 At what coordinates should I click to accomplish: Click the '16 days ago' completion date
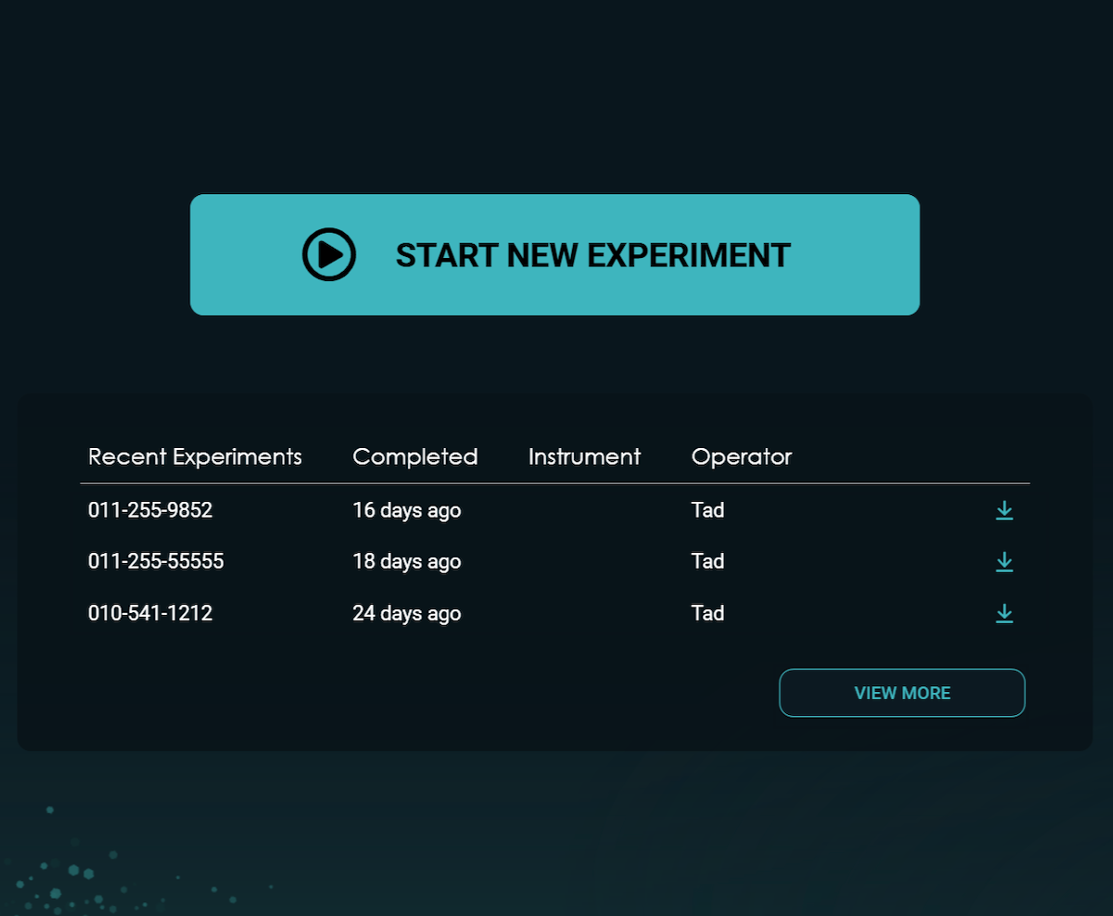[406, 511]
